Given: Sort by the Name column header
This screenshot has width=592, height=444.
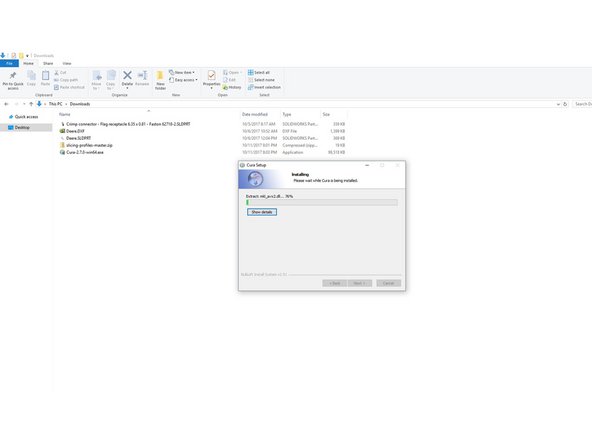Looking at the screenshot, I should pos(65,114).
